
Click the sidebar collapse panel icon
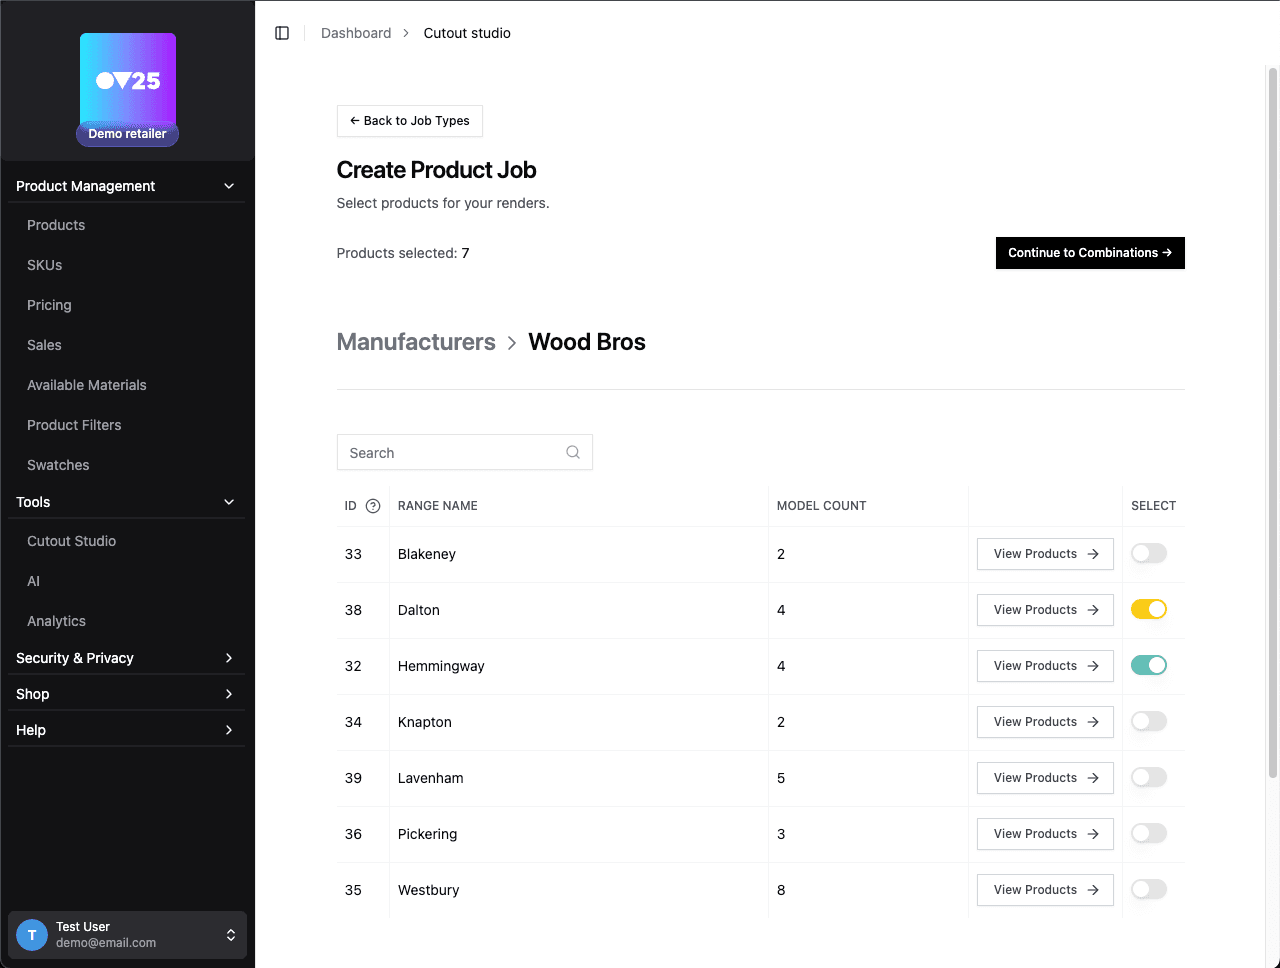(x=282, y=33)
